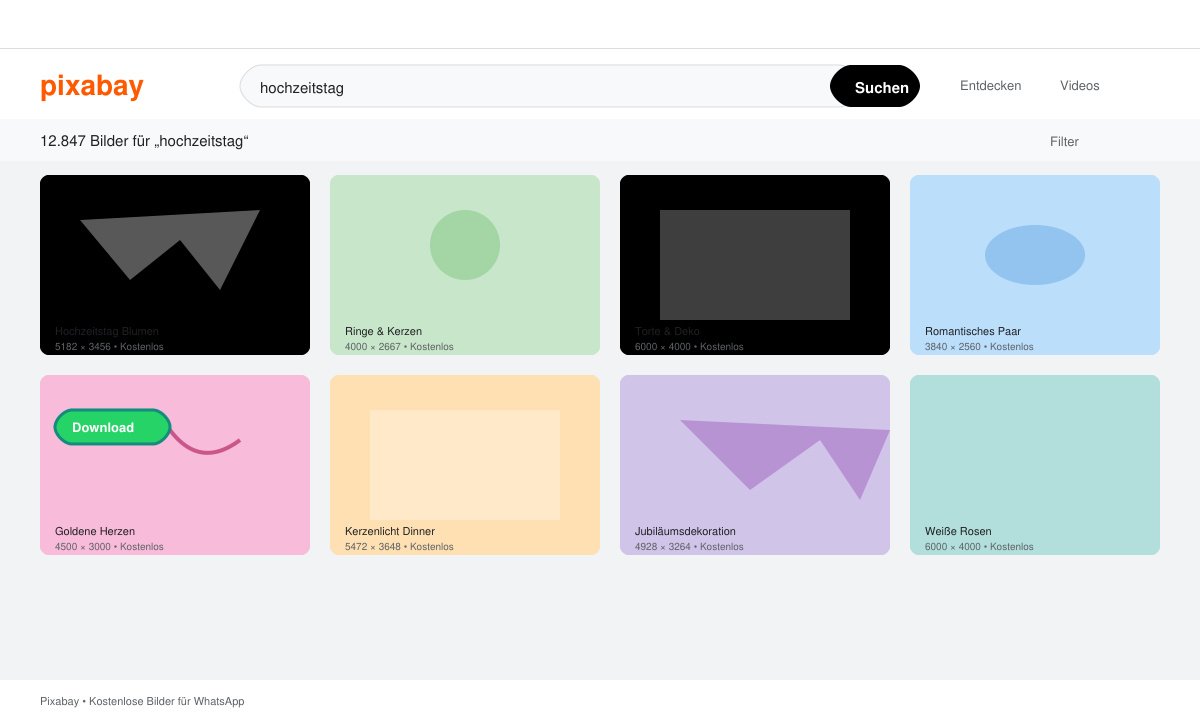Open the Entdecken menu
The width and height of the screenshot is (1200, 720).
(x=990, y=86)
